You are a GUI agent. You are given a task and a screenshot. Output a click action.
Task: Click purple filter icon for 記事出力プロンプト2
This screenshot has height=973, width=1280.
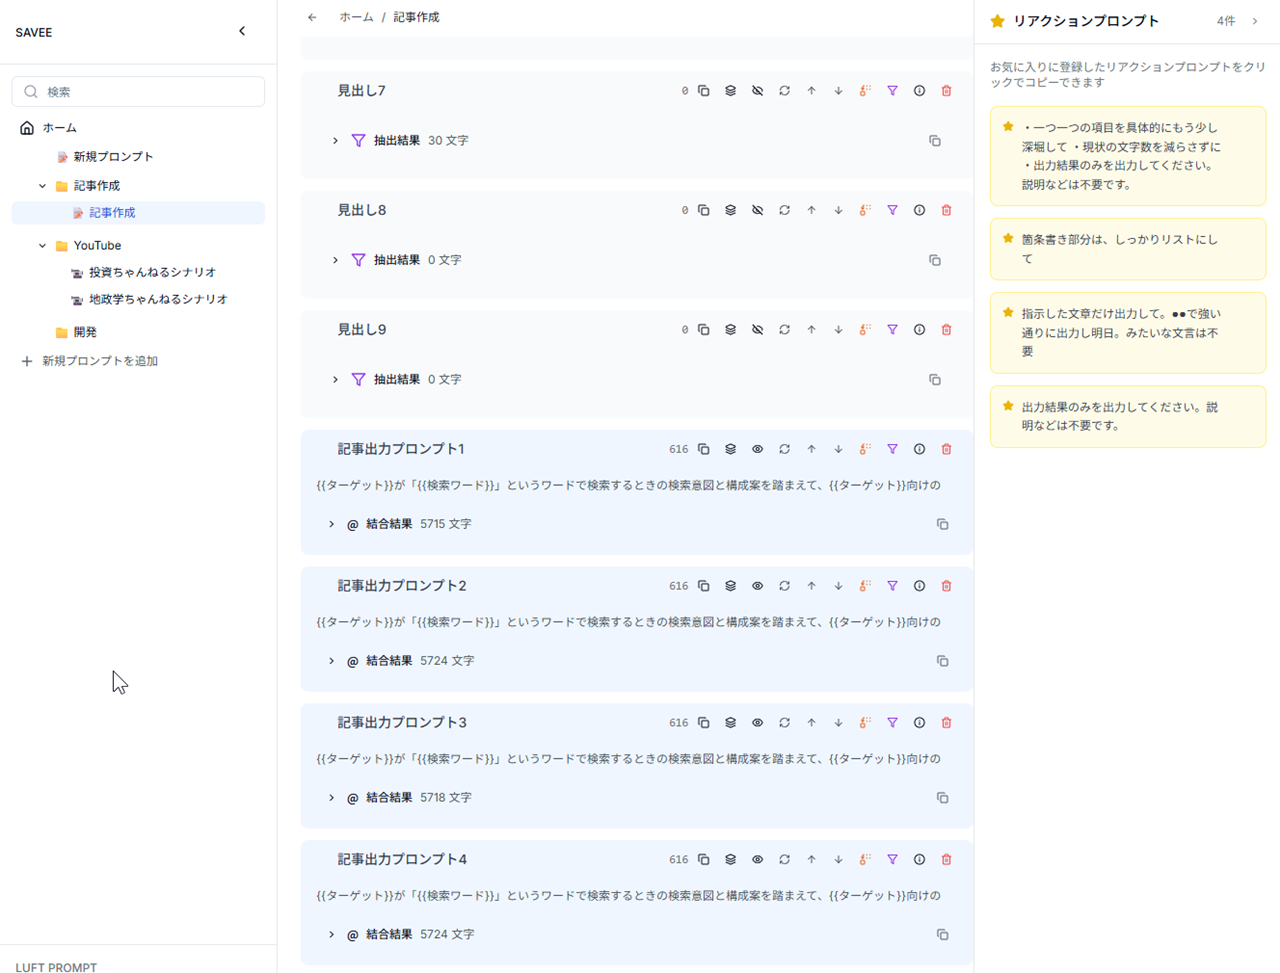point(893,586)
